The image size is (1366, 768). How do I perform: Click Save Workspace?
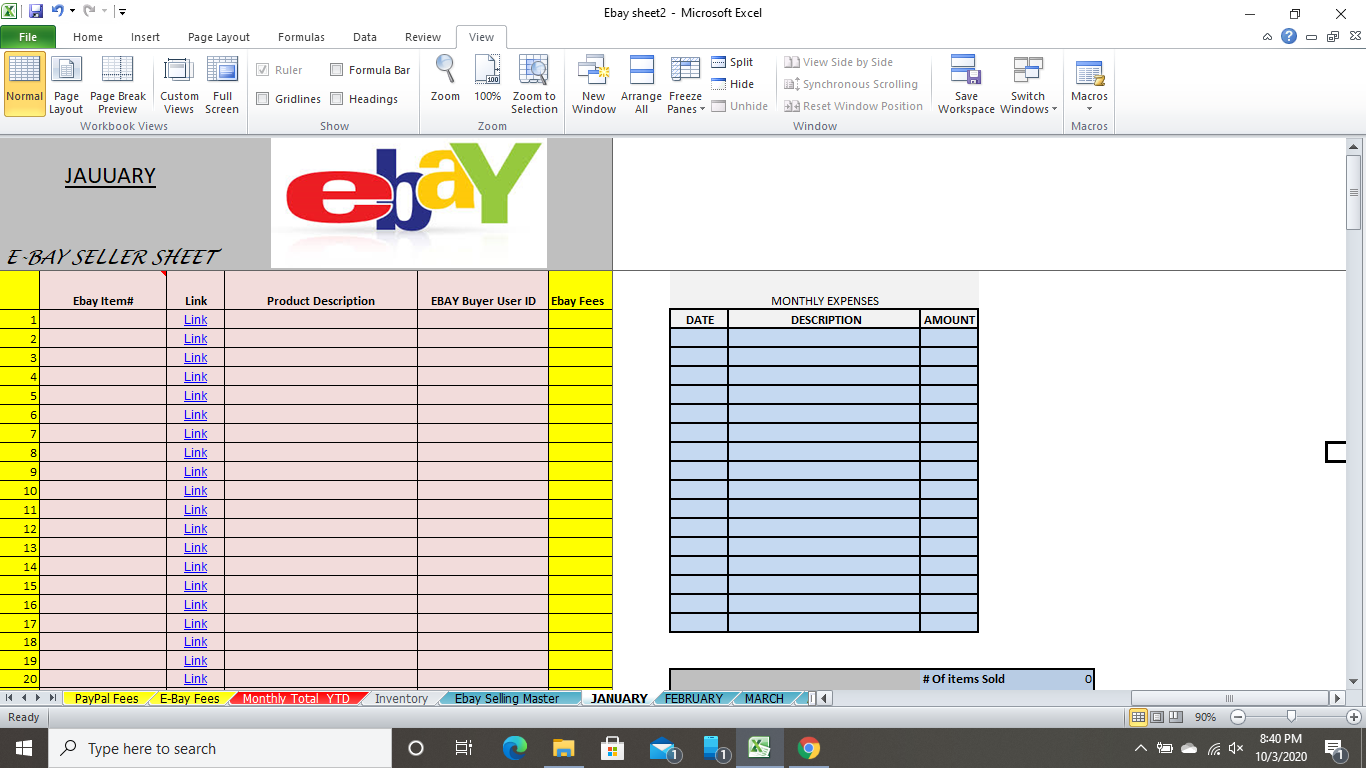tap(966, 84)
